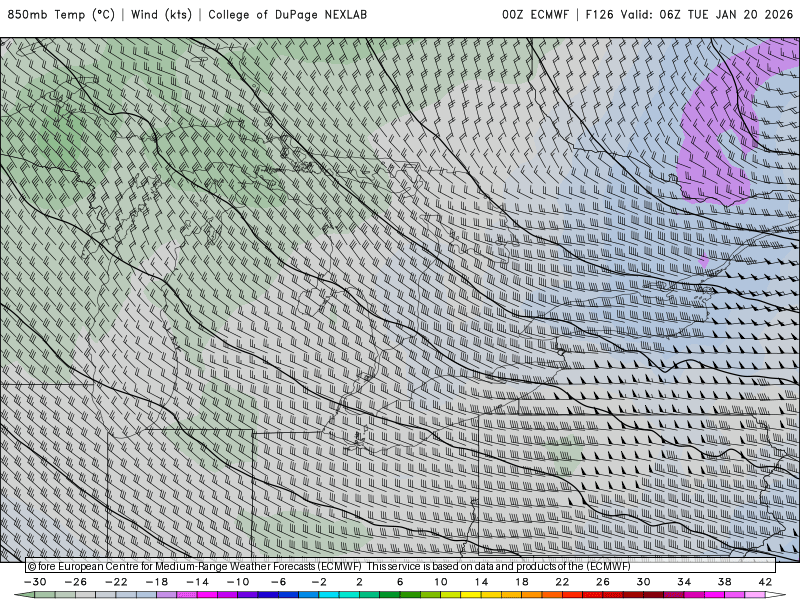Click the 14 colorbar label

(x=481, y=582)
